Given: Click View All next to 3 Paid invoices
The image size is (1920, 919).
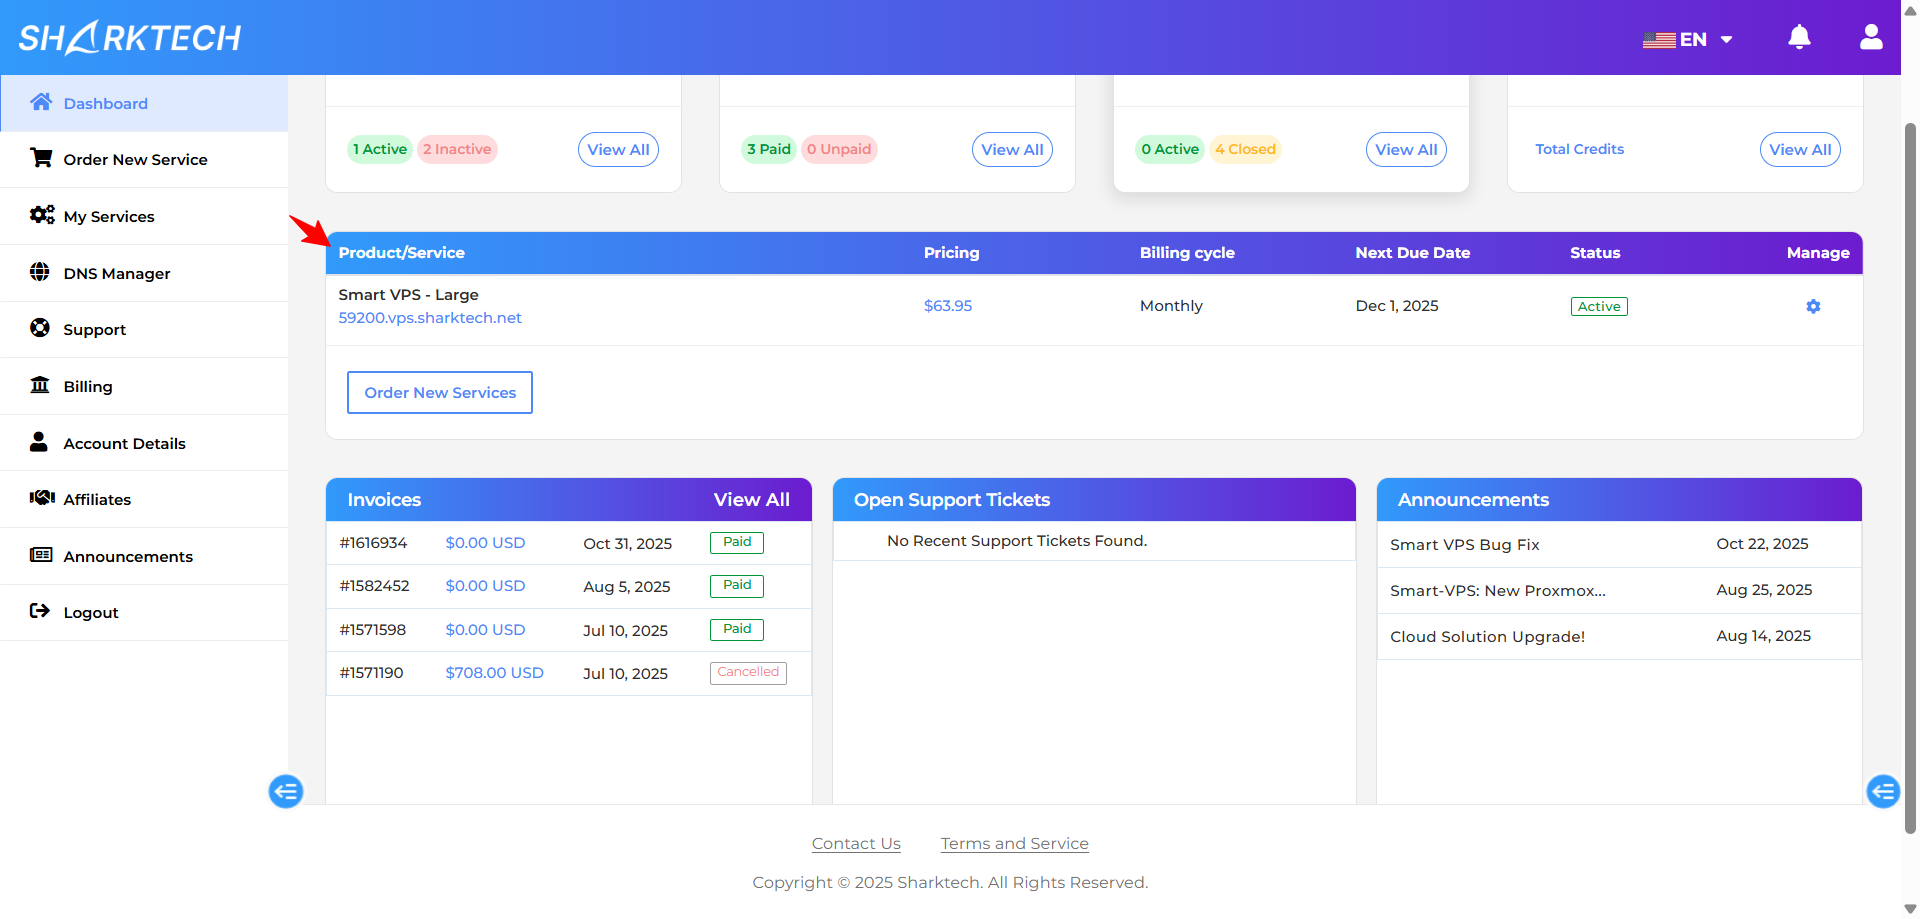Looking at the screenshot, I should [1012, 150].
